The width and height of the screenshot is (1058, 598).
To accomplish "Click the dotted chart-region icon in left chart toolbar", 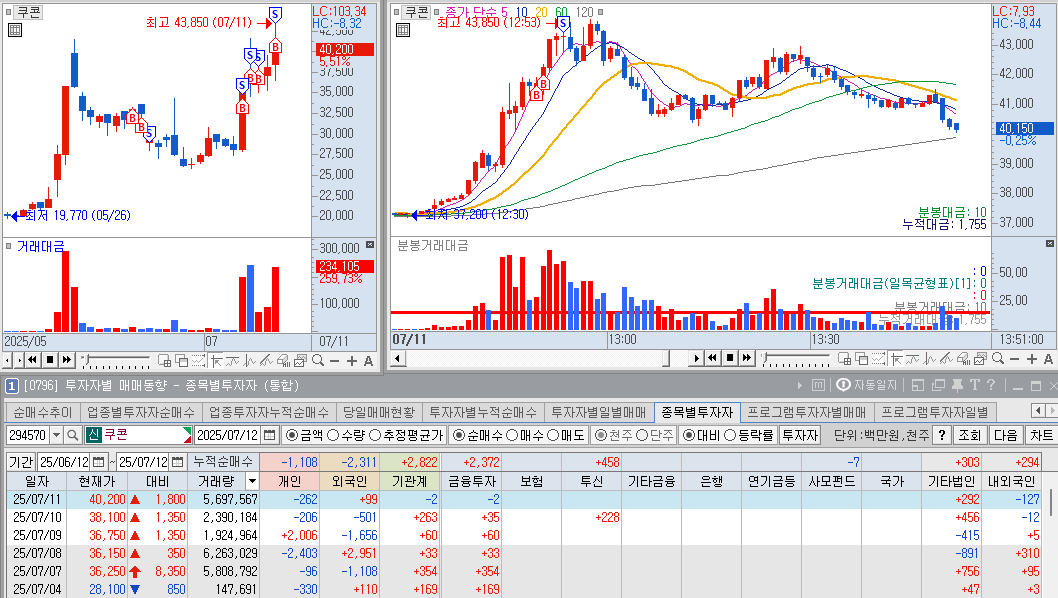I will [x=198, y=360].
